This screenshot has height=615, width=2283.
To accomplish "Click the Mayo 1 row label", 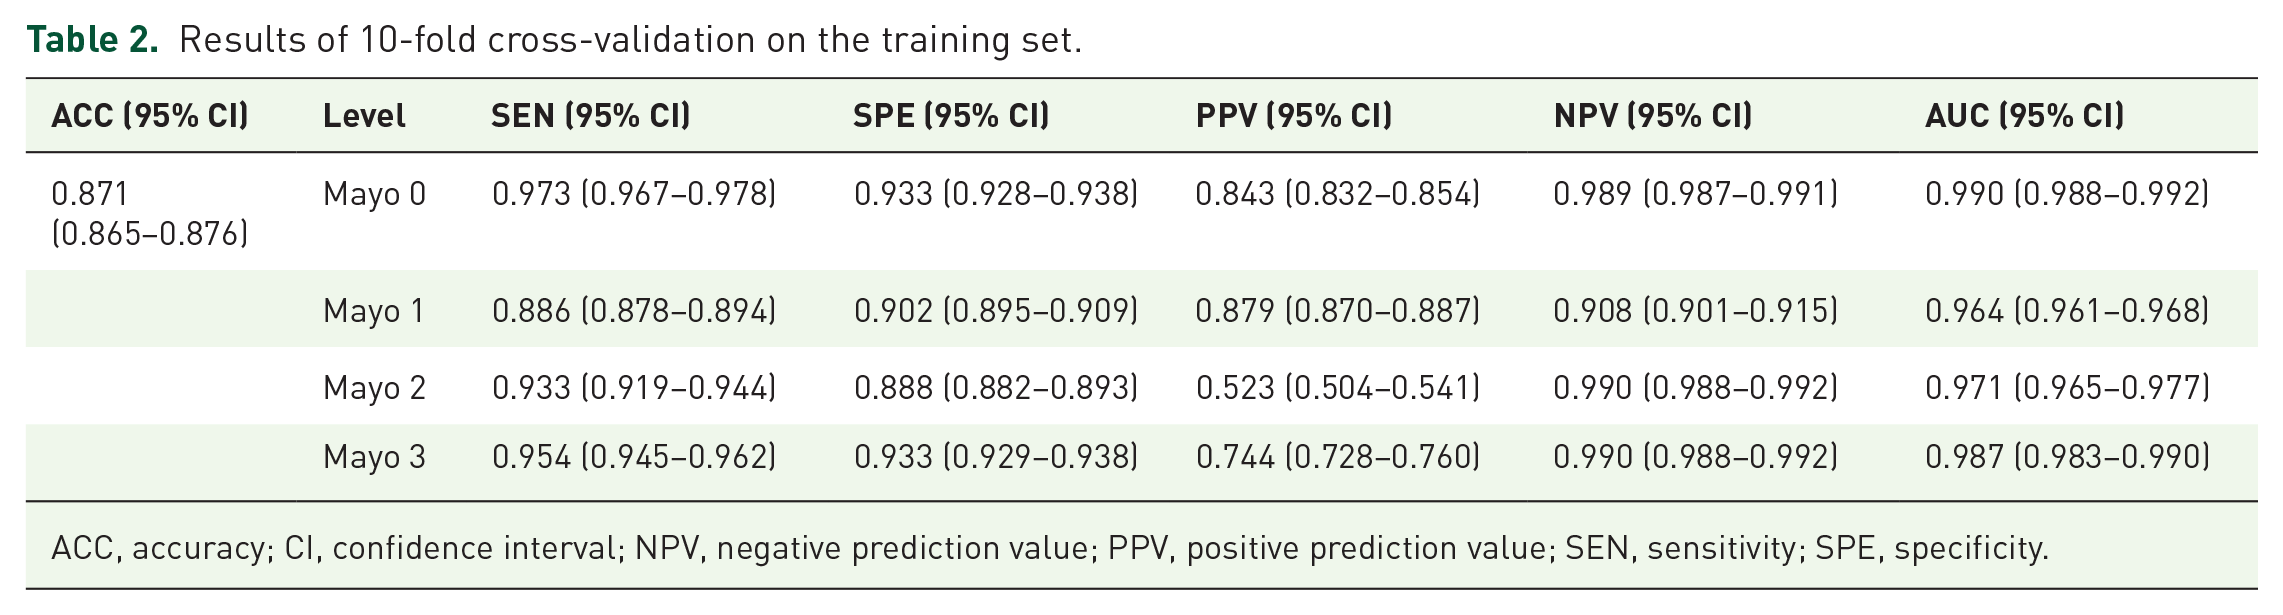I will [373, 311].
